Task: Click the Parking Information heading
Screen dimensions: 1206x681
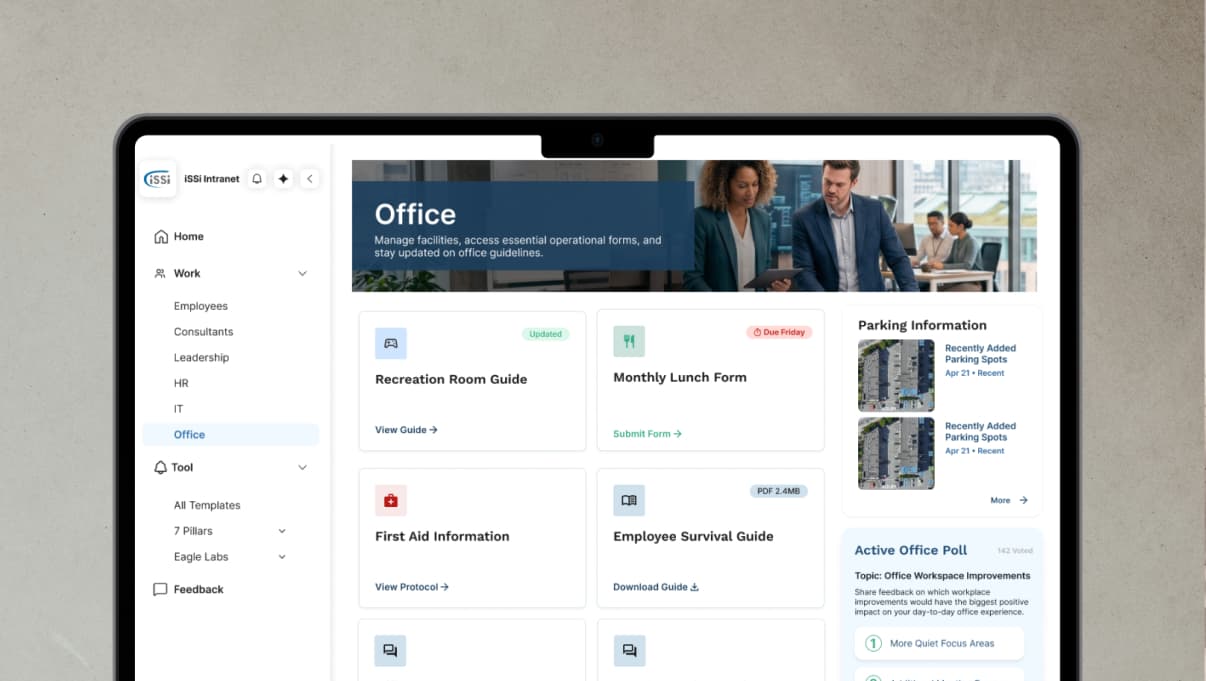Action: coord(922,325)
